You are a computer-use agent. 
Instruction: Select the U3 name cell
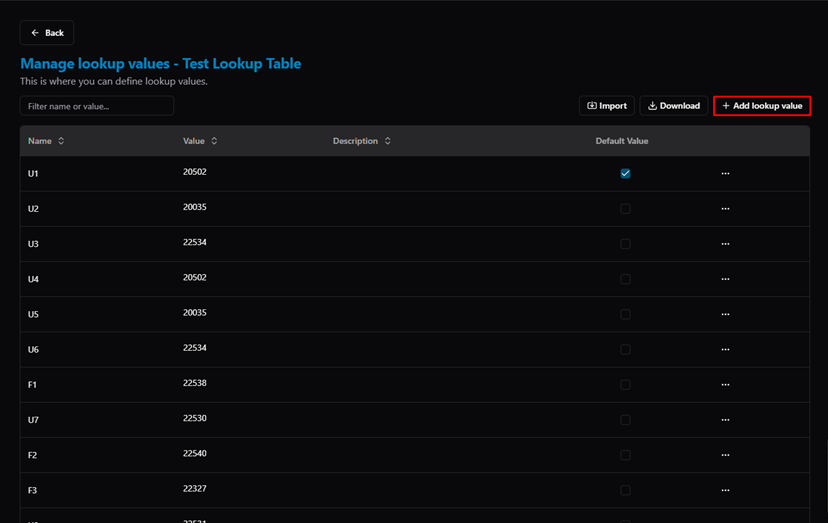(33, 244)
